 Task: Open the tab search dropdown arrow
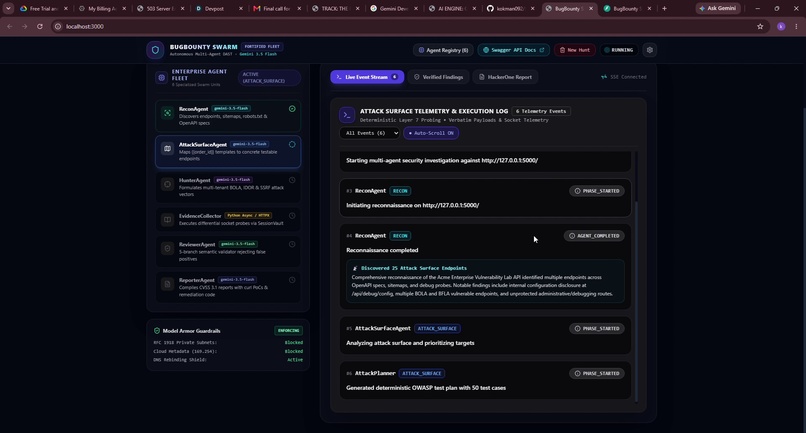[x=8, y=8]
